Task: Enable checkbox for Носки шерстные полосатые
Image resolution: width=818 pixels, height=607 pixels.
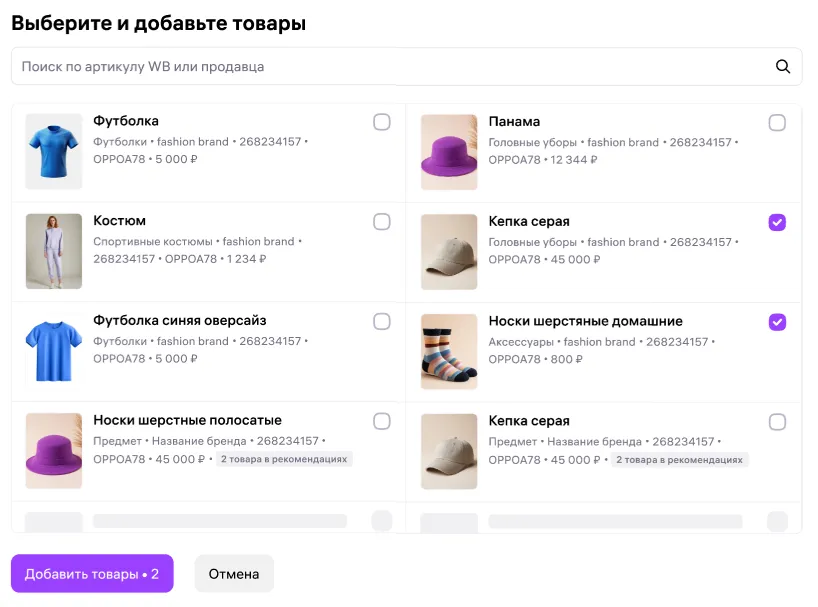Action: pos(382,422)
